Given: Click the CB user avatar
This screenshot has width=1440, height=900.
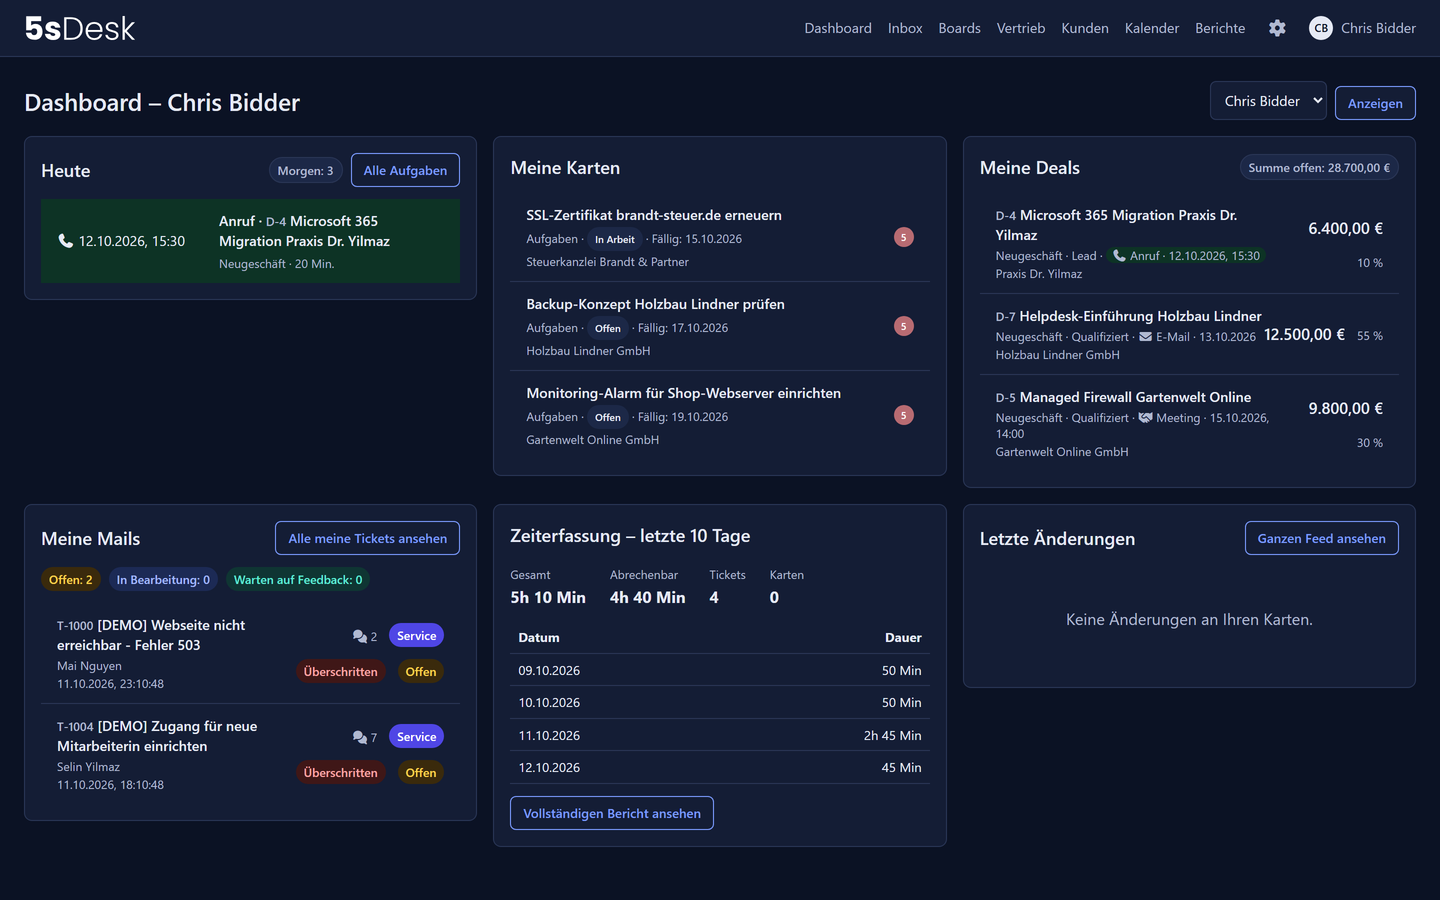Looking at the screenshot, I should pos(1321,28).
